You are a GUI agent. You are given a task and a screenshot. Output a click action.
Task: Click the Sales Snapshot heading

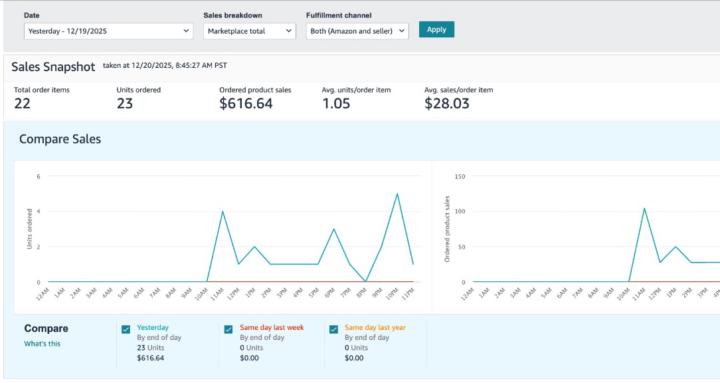click(x=53, y=67)
